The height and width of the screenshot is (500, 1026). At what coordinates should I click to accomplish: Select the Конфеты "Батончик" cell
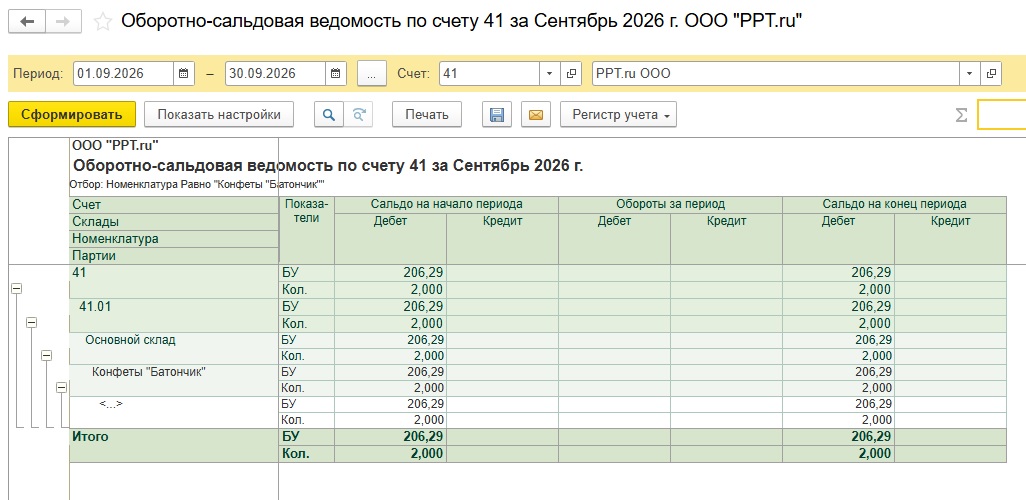coord(174,380)
